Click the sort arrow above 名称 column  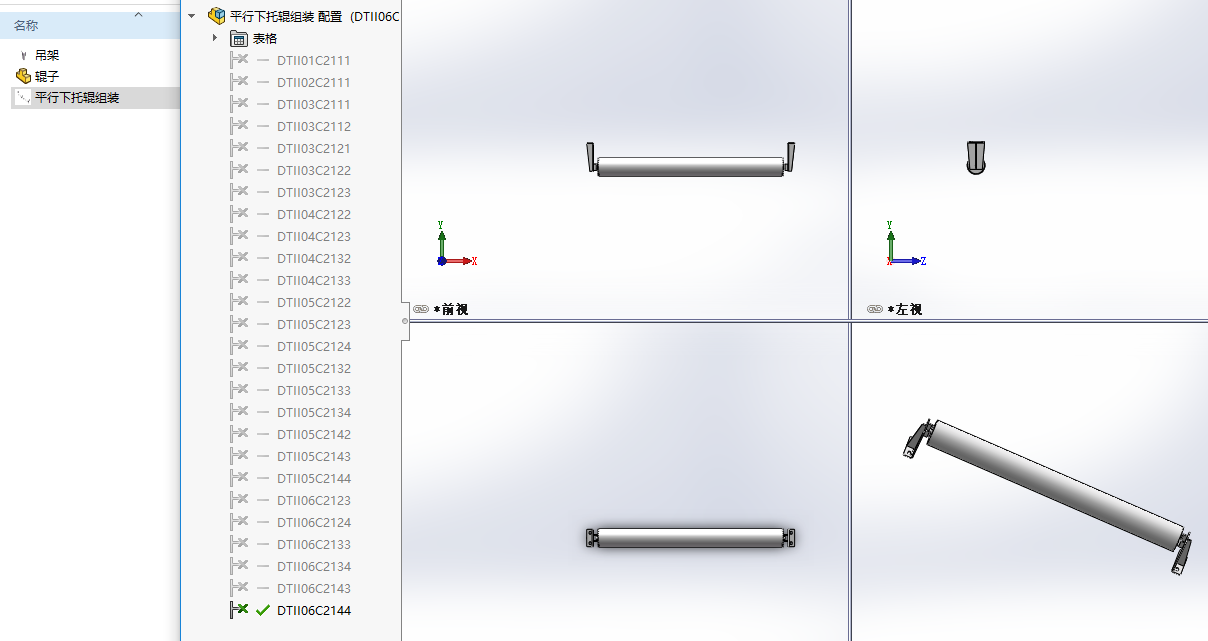coord(138,14)
